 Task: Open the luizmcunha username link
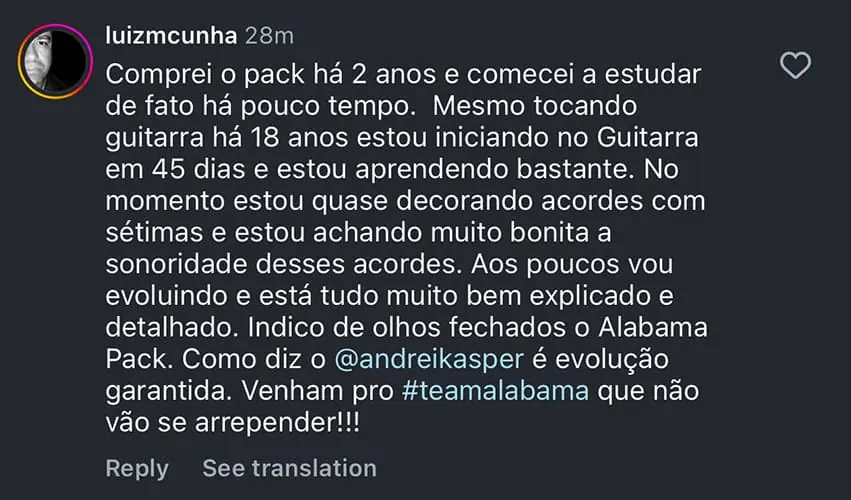pos(172,36)
